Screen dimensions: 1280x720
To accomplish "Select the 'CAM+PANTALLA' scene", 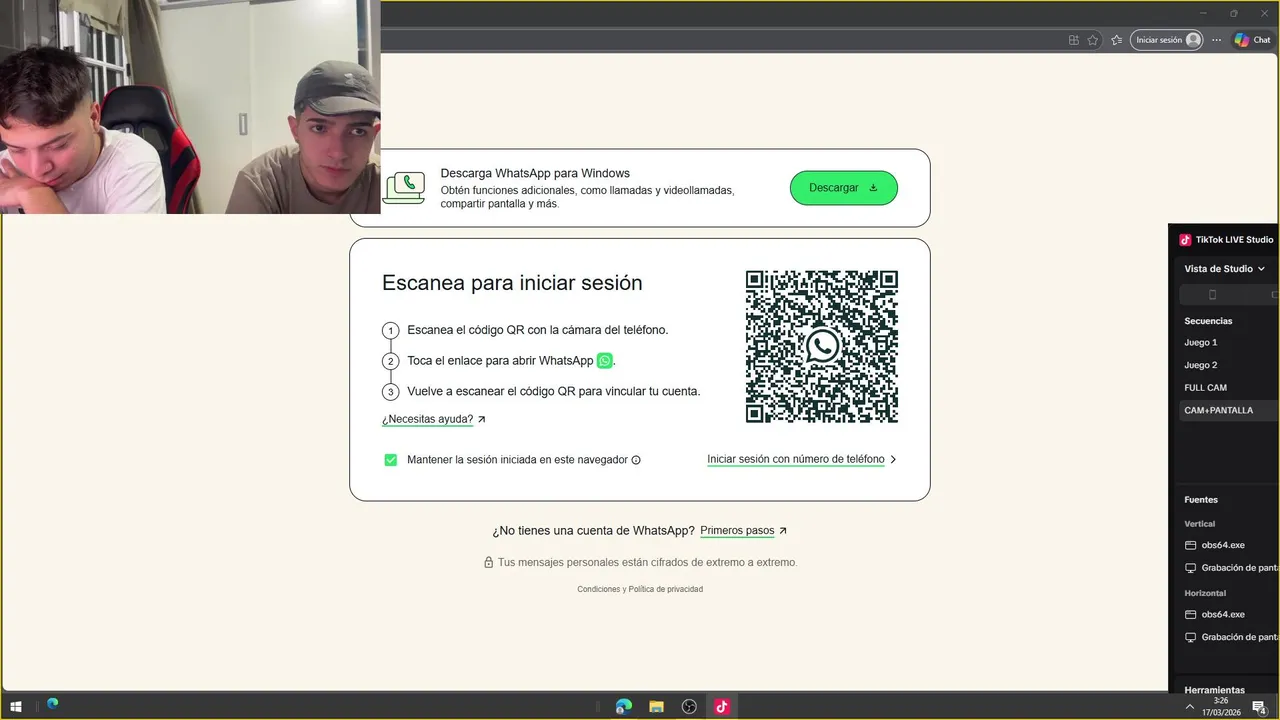I will [1228, 411].
